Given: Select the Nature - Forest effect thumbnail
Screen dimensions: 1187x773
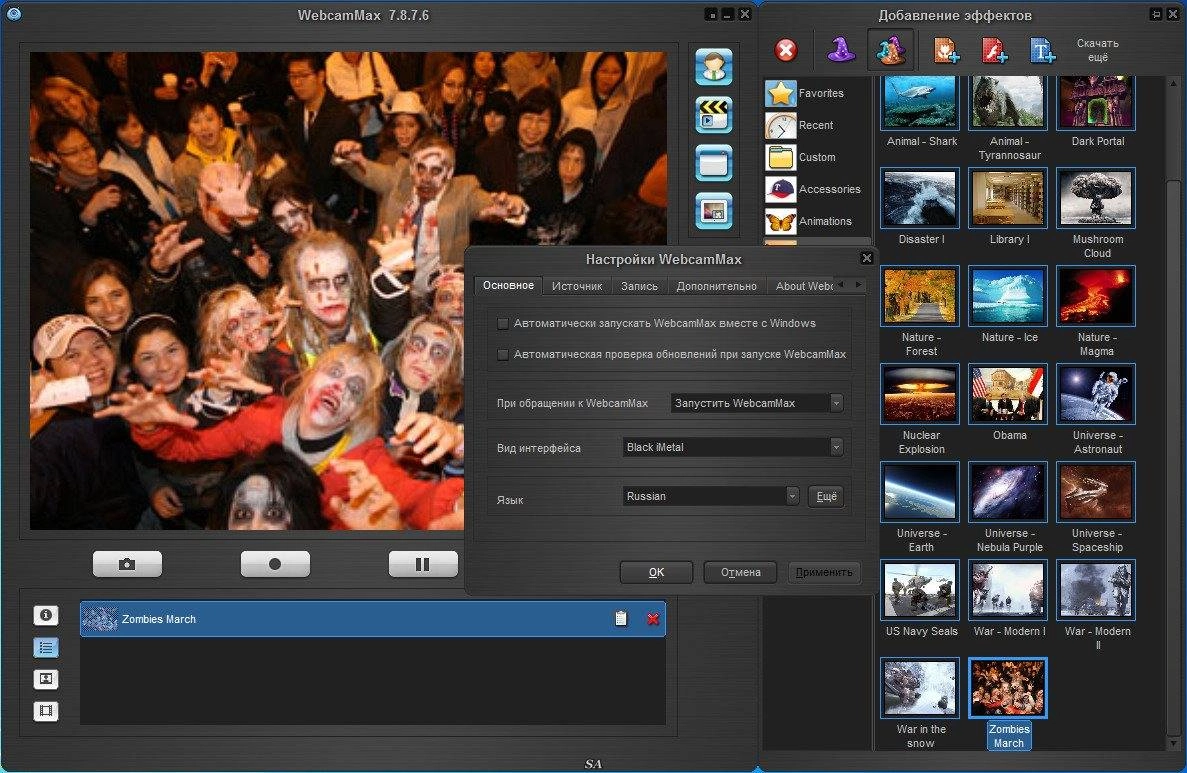Looking at the screenshot, I should (920, 296).
